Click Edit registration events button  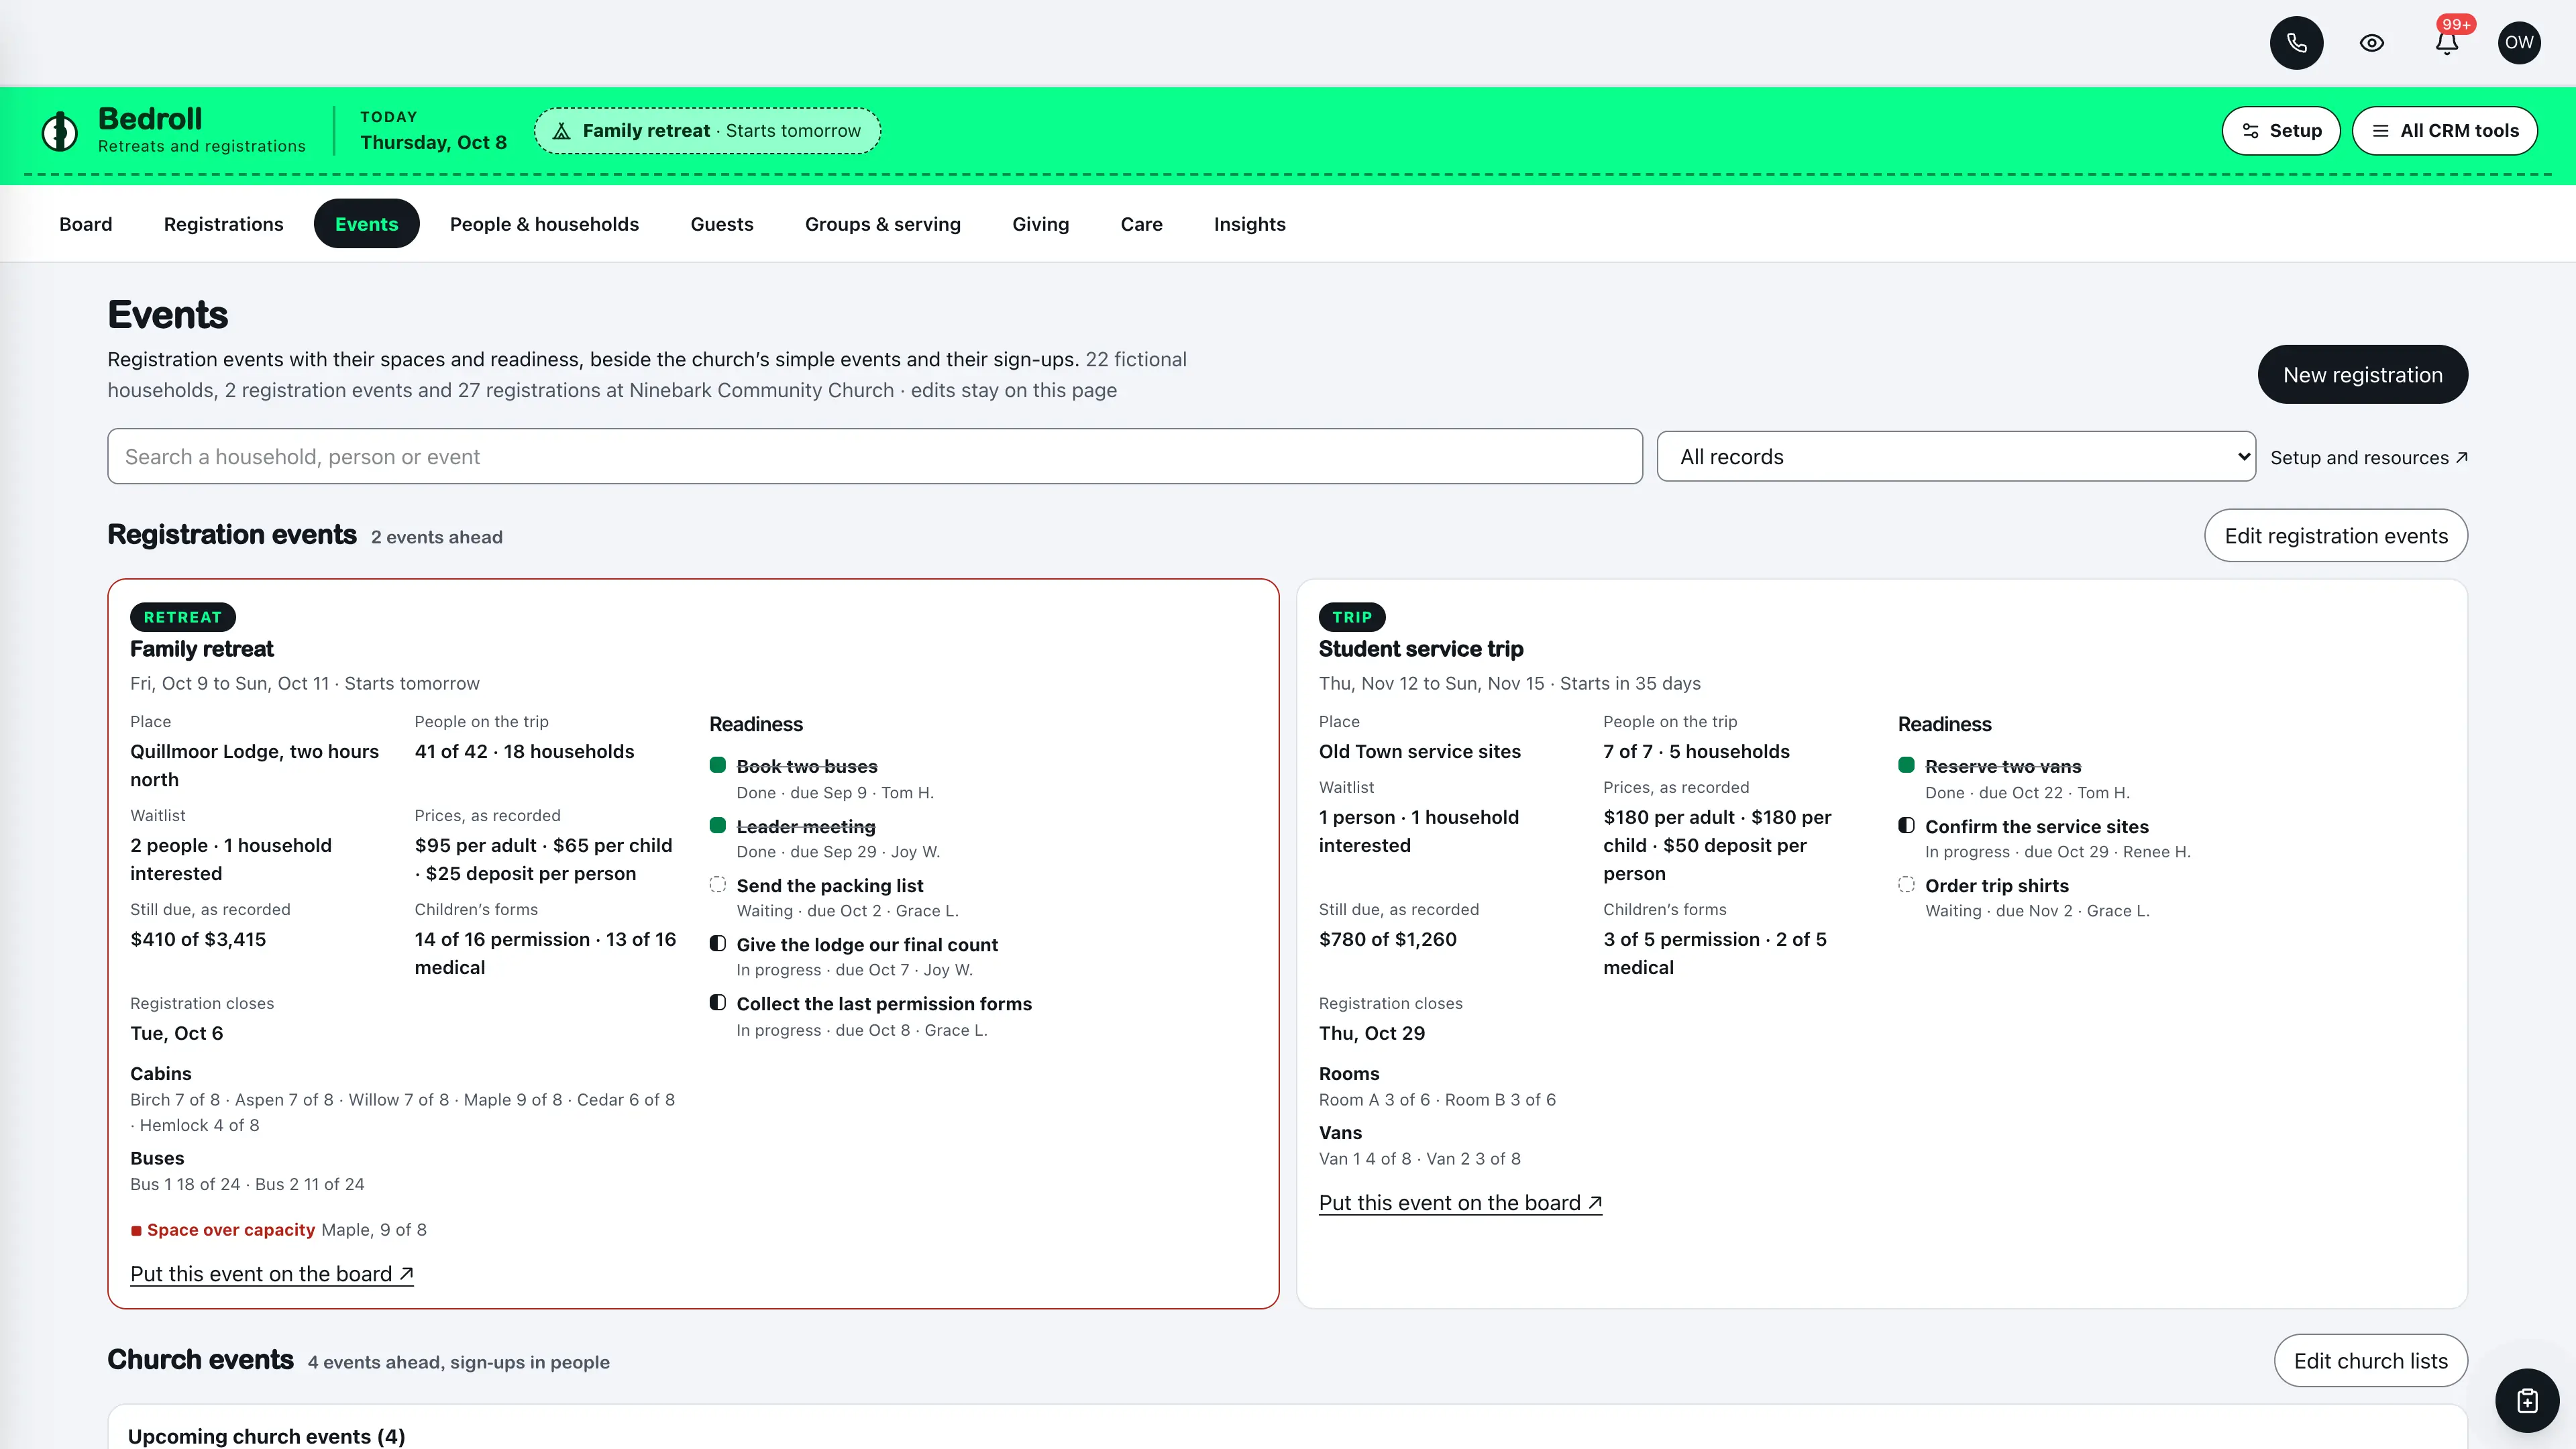pos(2336,536)
